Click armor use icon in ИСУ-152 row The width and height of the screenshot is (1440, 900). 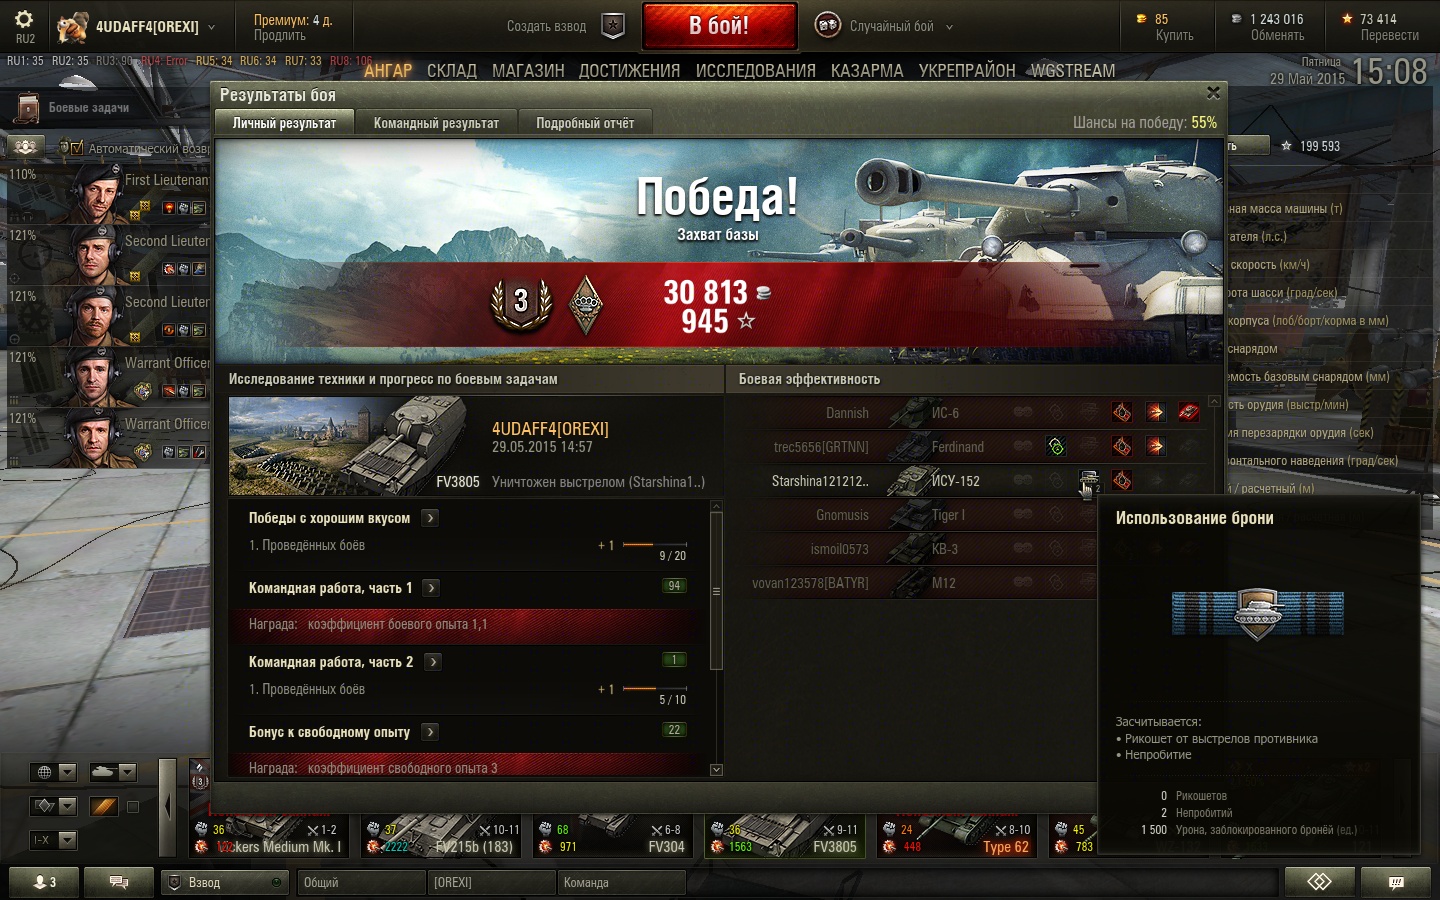1089,481
